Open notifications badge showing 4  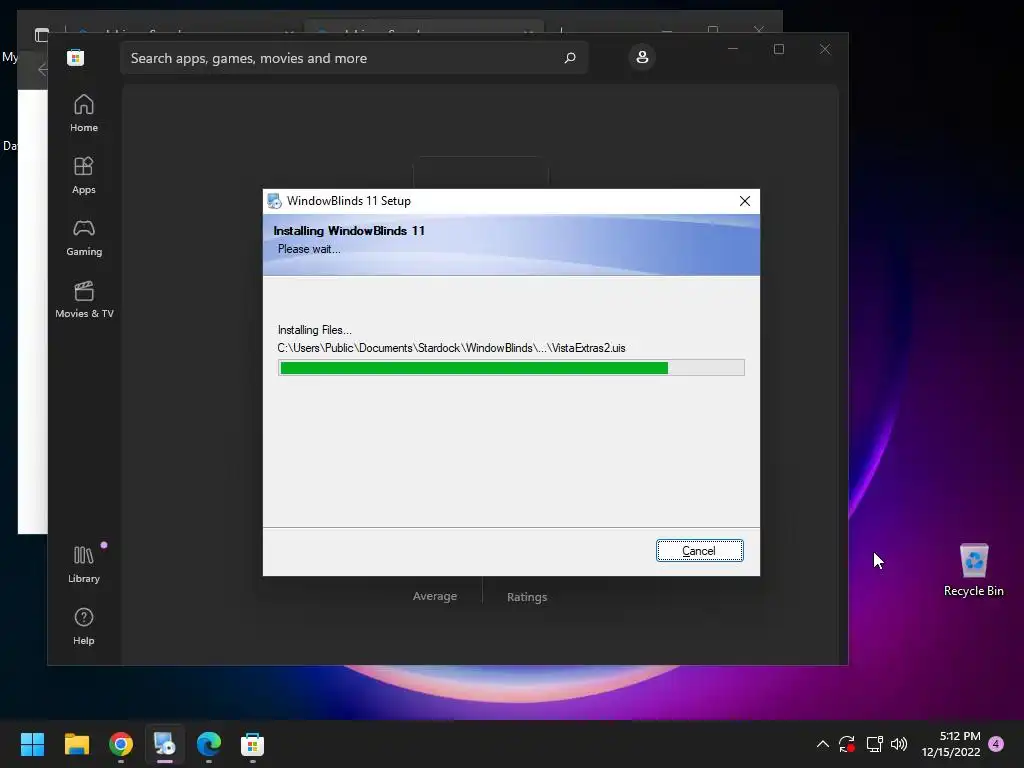(x=996, y=744)
